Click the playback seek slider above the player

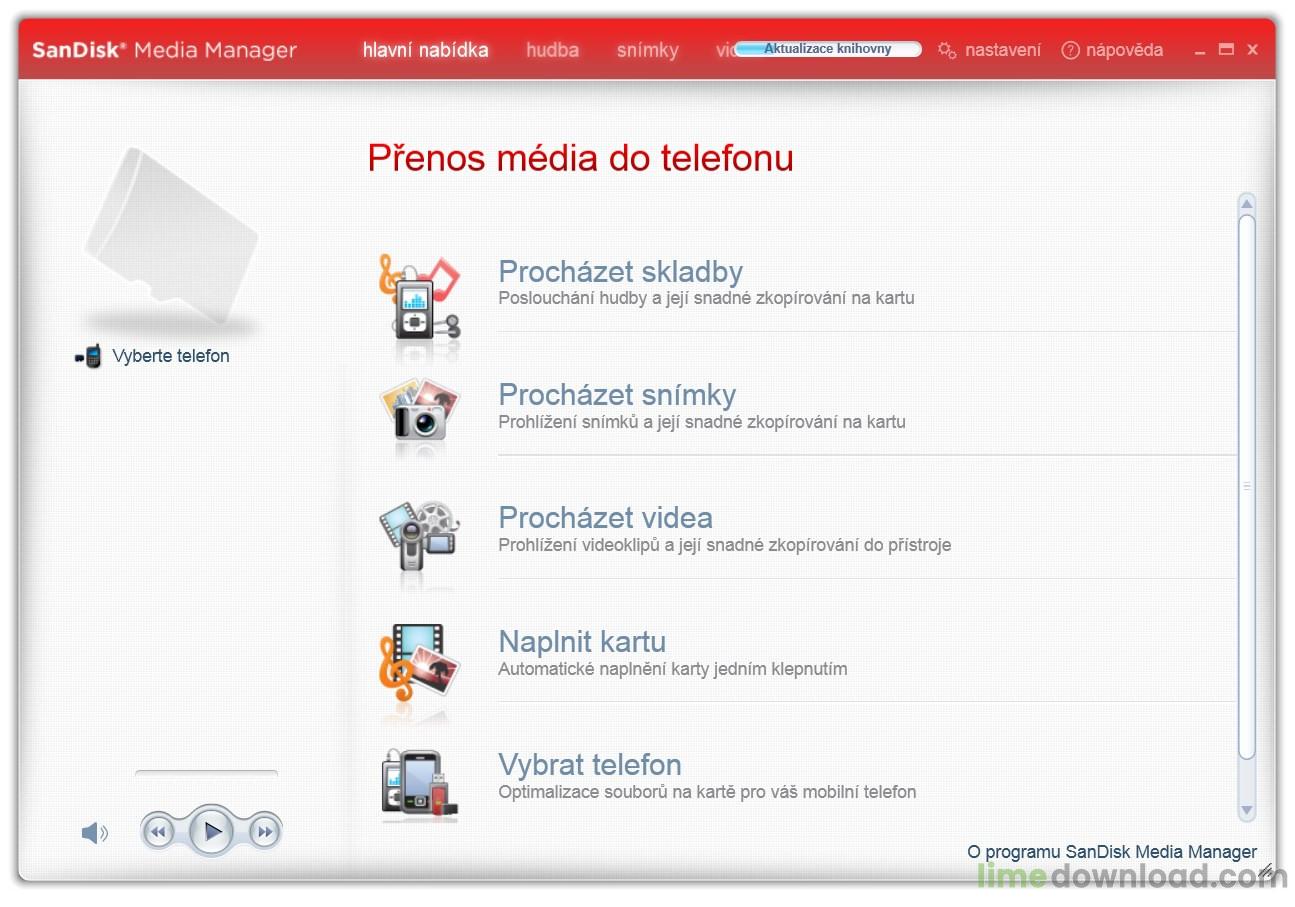207,773
